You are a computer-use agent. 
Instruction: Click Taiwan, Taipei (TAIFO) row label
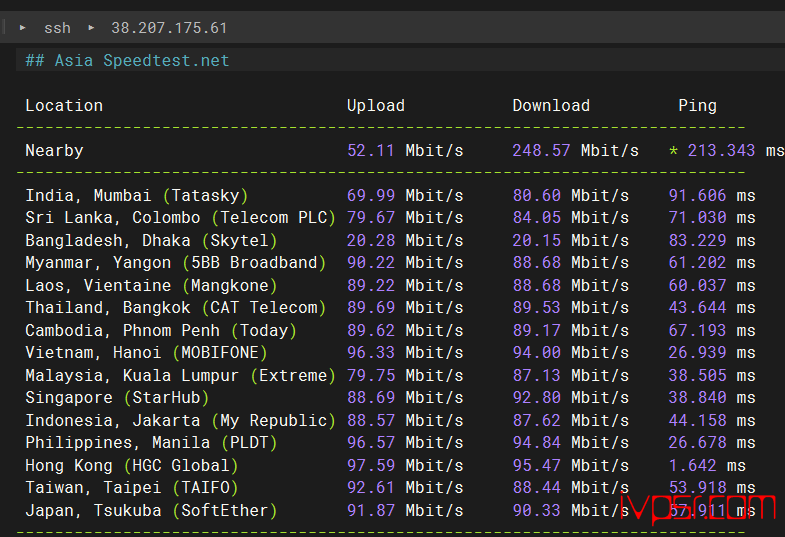[x=132, y=488]
